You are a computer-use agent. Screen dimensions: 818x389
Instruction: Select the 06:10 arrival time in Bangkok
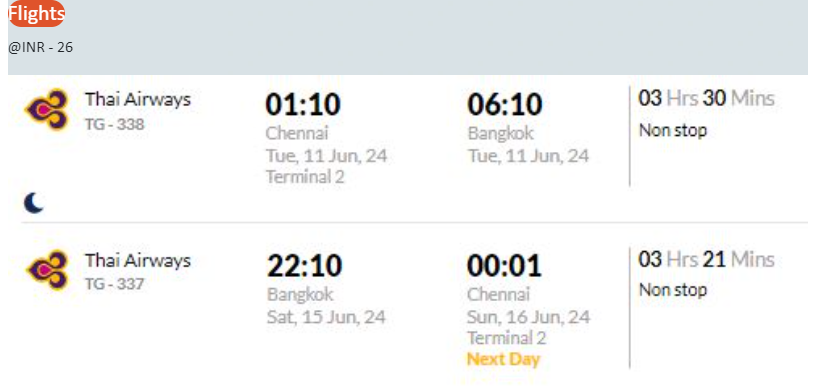click(x=505, y=104)
